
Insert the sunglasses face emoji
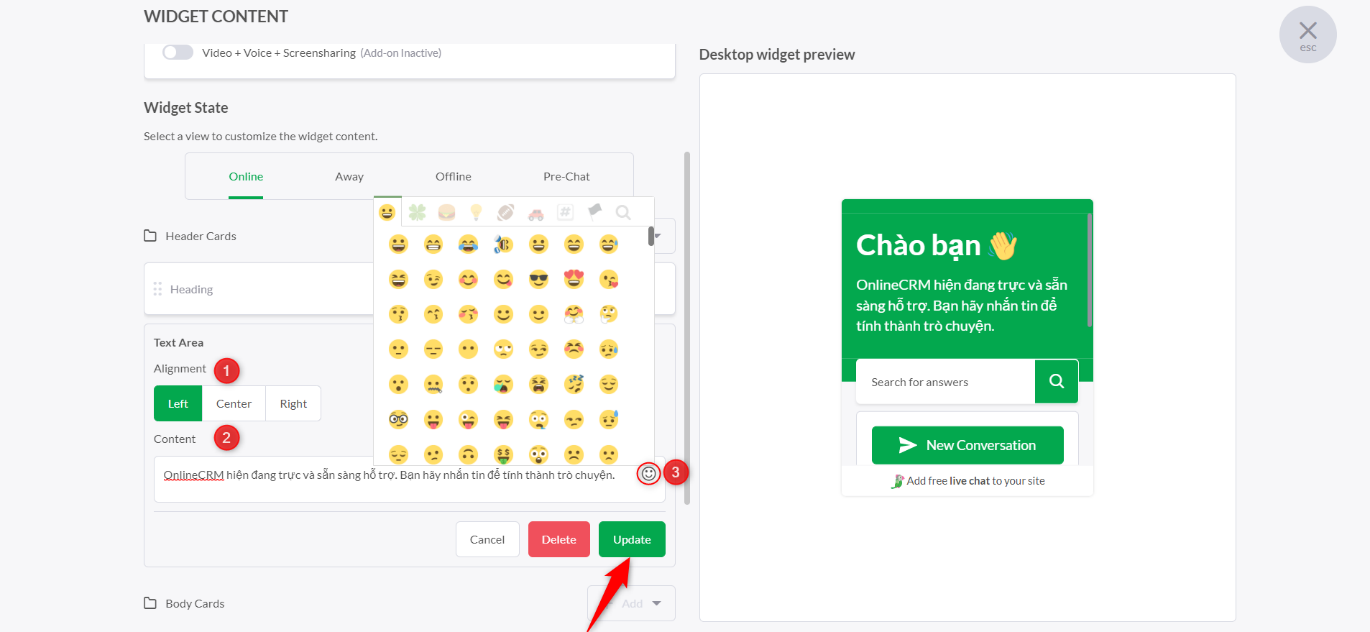point(539,279)
